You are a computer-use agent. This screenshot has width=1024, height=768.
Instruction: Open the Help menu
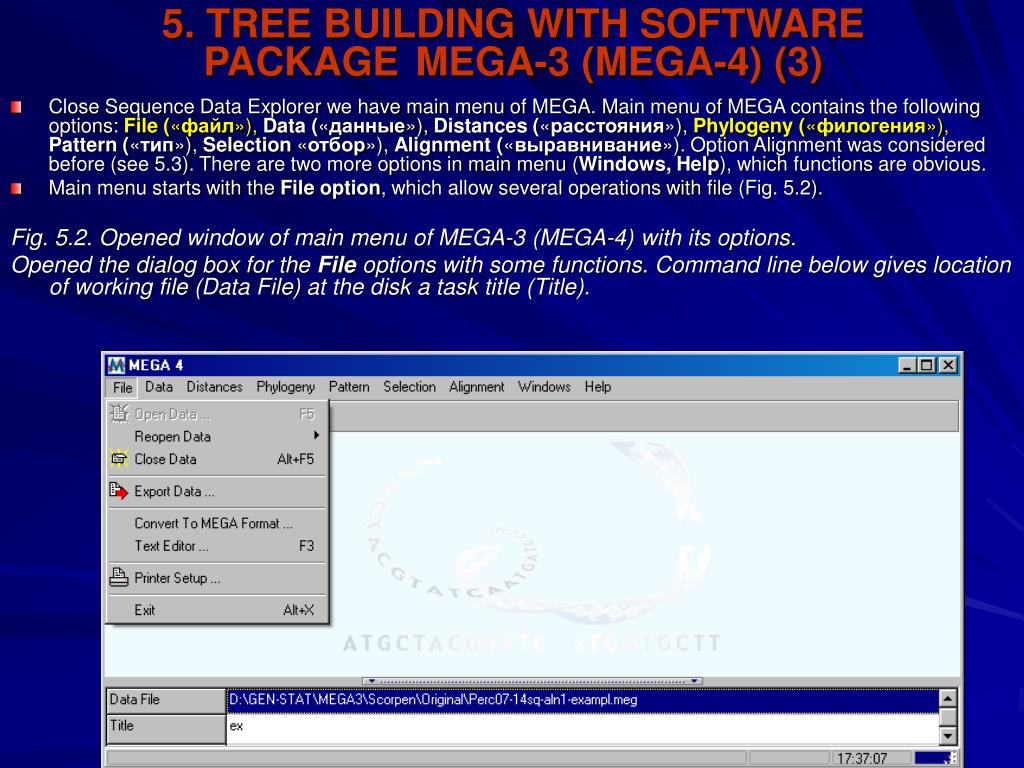point(598,387)
